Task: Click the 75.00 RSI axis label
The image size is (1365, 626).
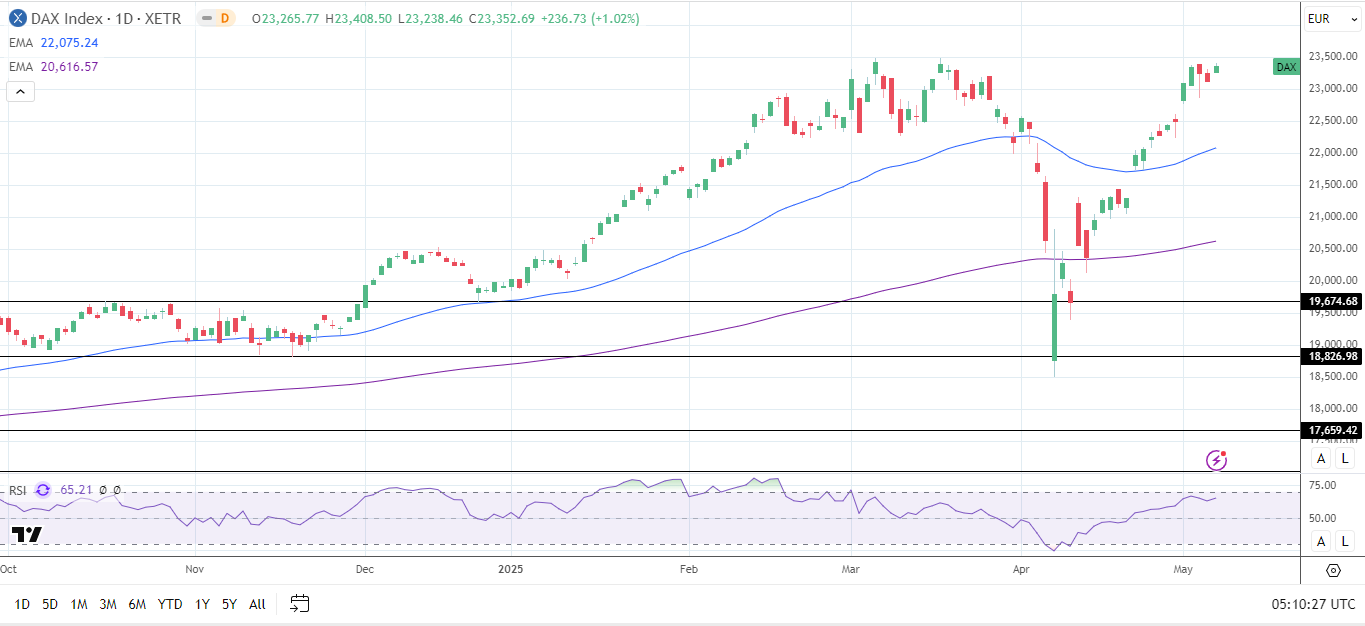Action: click(x=1322, y=486)
